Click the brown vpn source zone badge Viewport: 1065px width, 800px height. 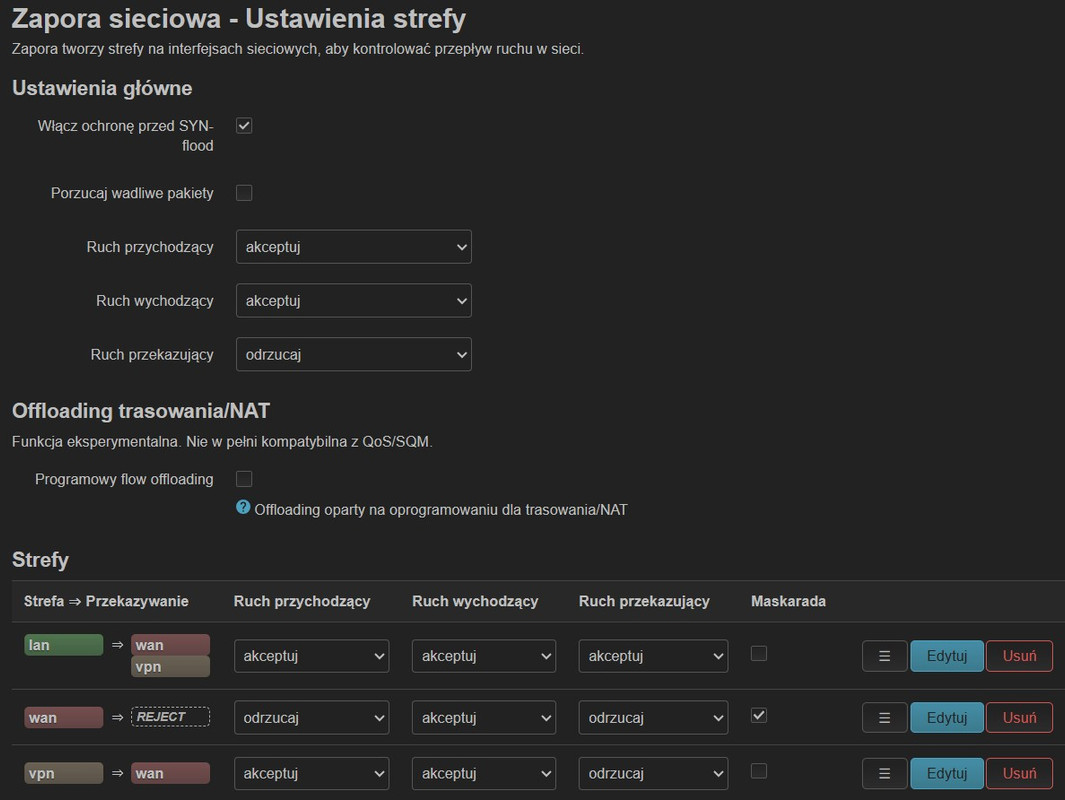[64, 773]
